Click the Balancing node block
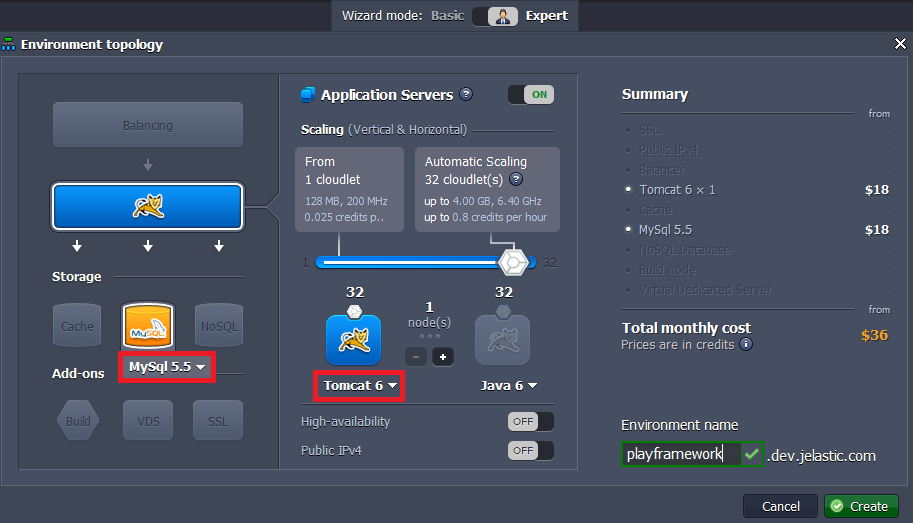The image size is (913, 523). [x=148, y=125]
